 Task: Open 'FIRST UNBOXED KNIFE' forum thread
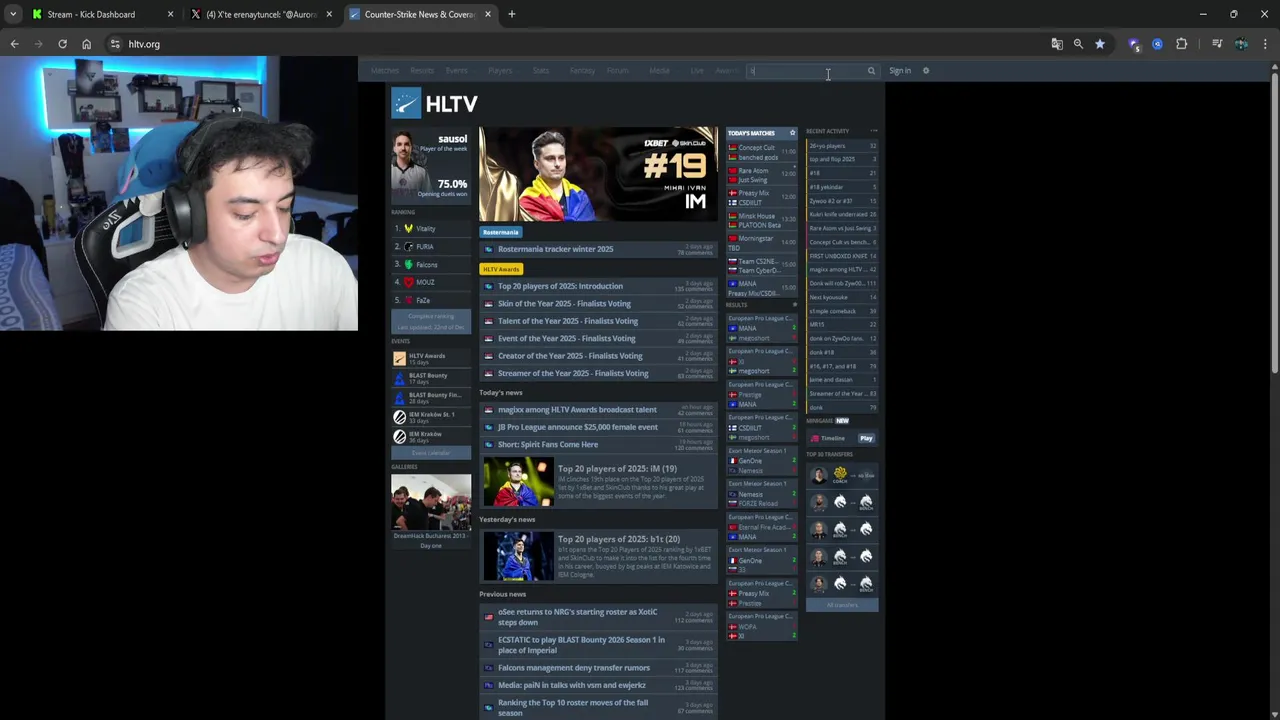point(842,256)
